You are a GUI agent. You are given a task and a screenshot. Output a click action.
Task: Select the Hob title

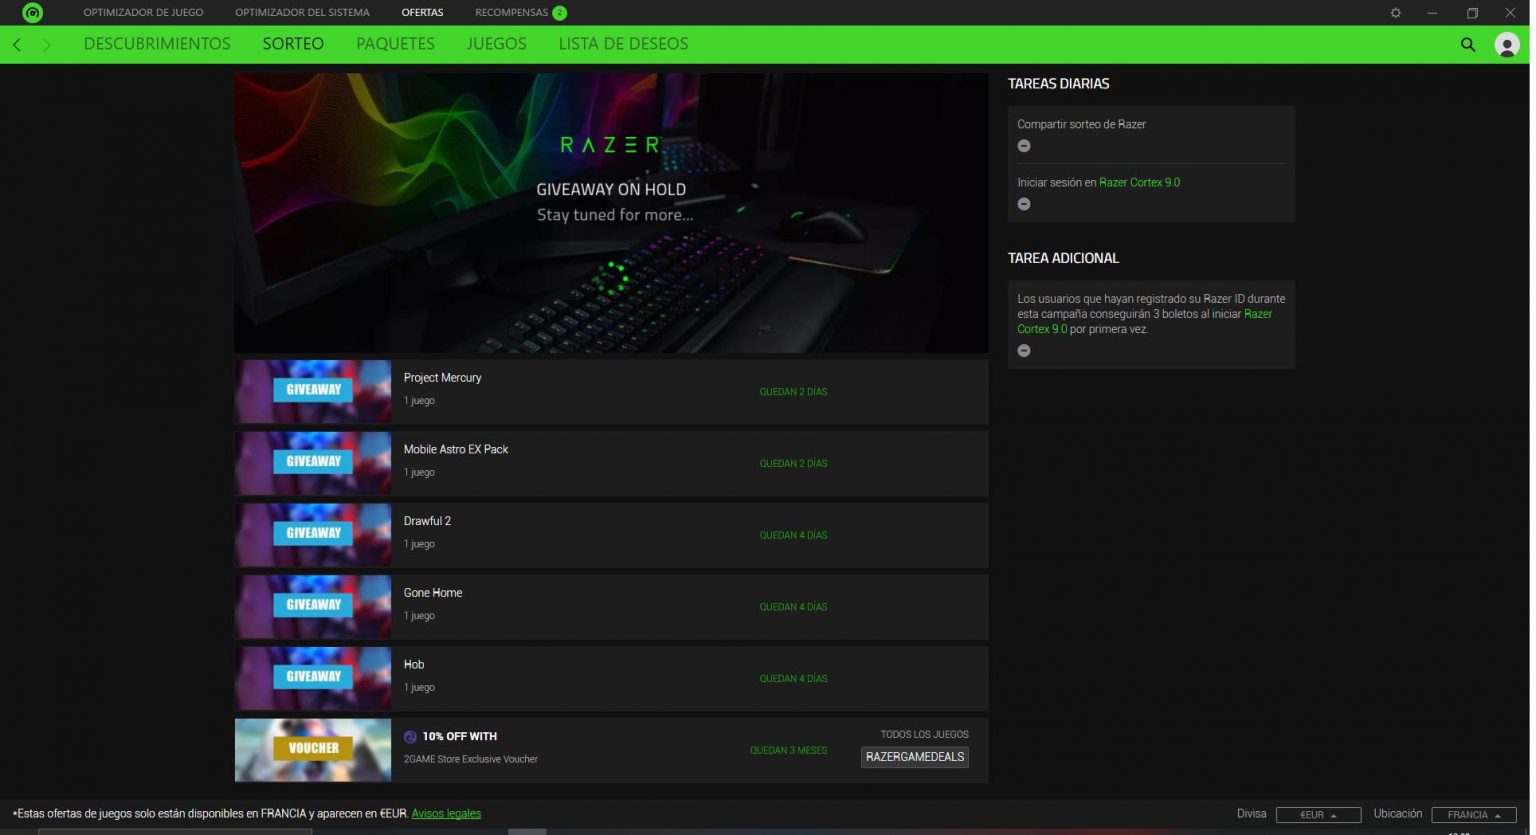(416, 667)
